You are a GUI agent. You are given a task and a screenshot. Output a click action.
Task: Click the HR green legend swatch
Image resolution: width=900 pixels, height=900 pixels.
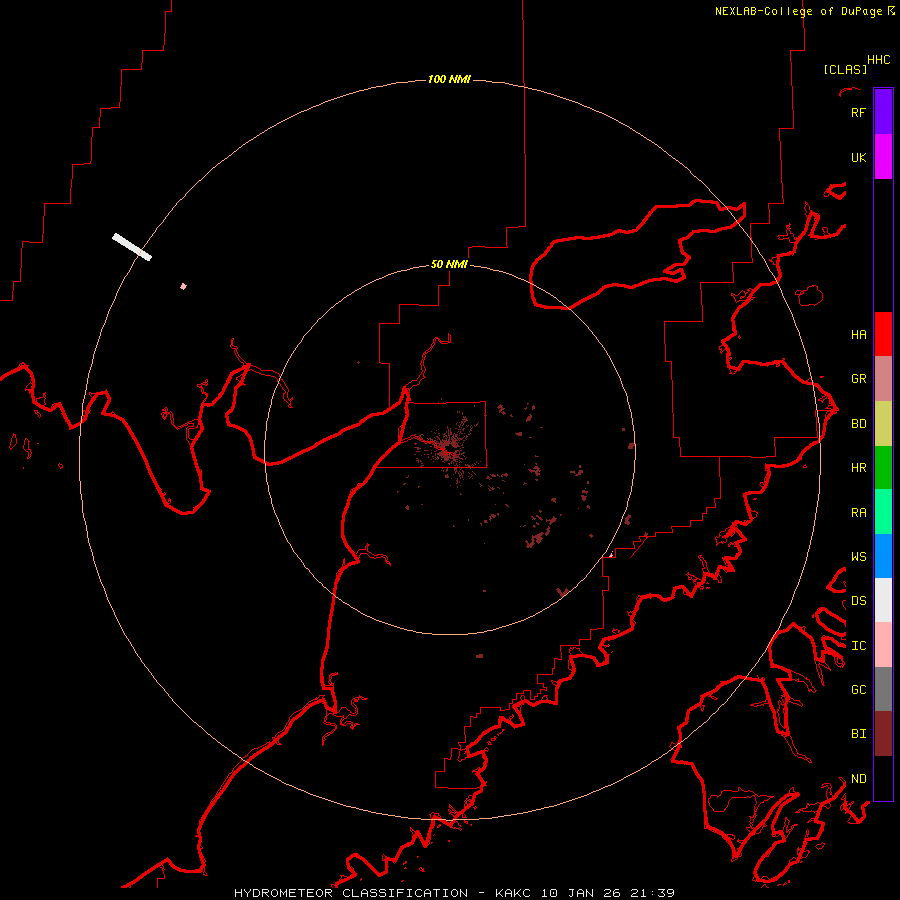coord(883,468)
